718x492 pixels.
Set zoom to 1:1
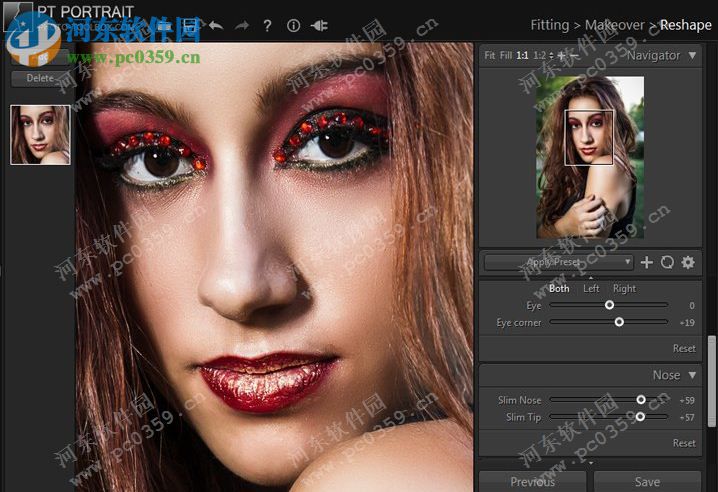point(522,55)
